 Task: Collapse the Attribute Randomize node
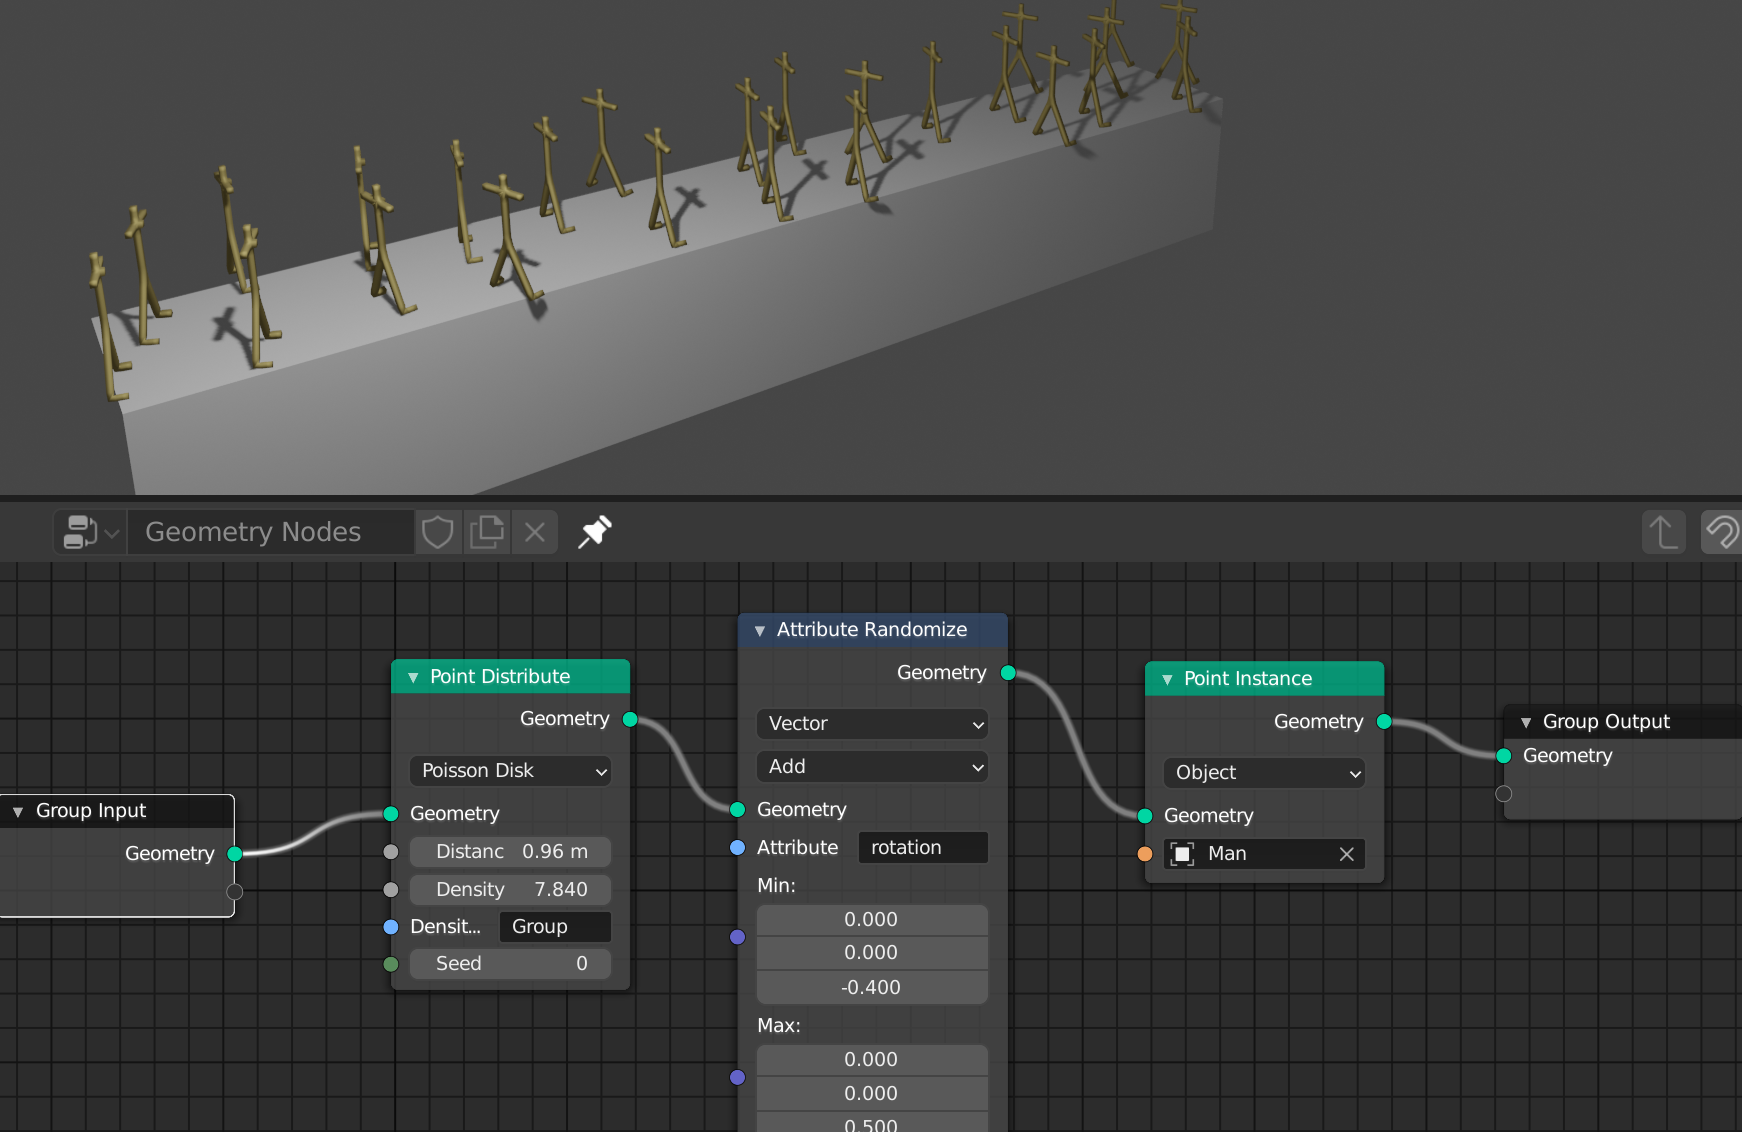point(760,630)
